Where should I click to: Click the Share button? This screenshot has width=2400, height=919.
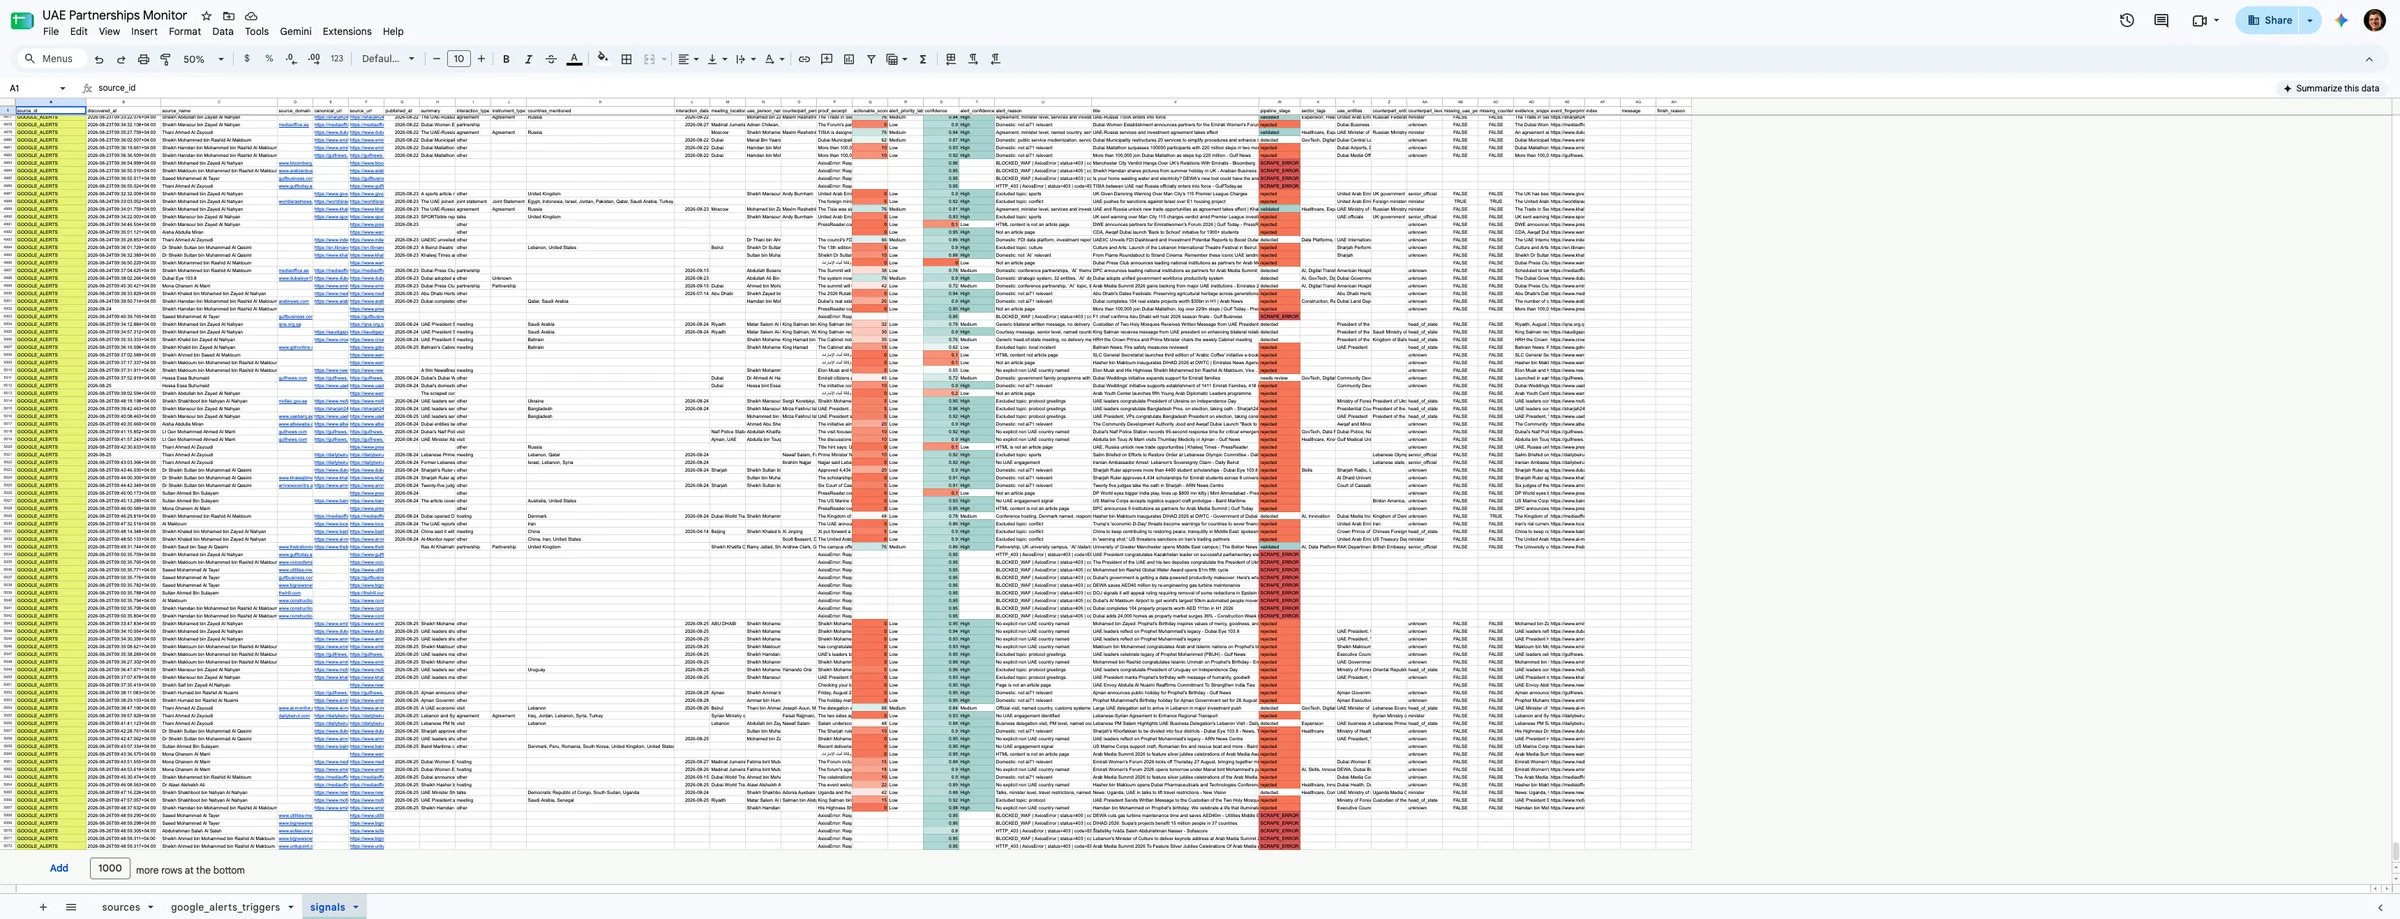coord(2268,20)
